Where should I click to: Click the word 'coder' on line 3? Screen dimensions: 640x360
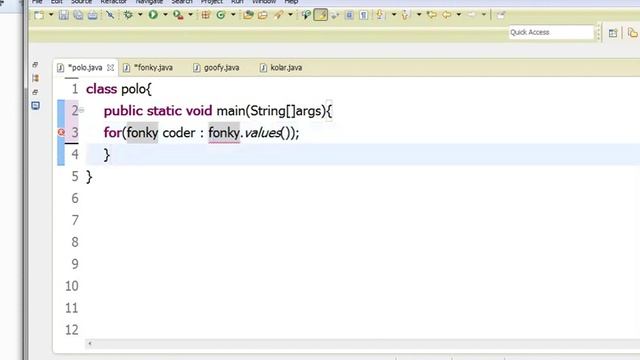[x=179, y=133]
